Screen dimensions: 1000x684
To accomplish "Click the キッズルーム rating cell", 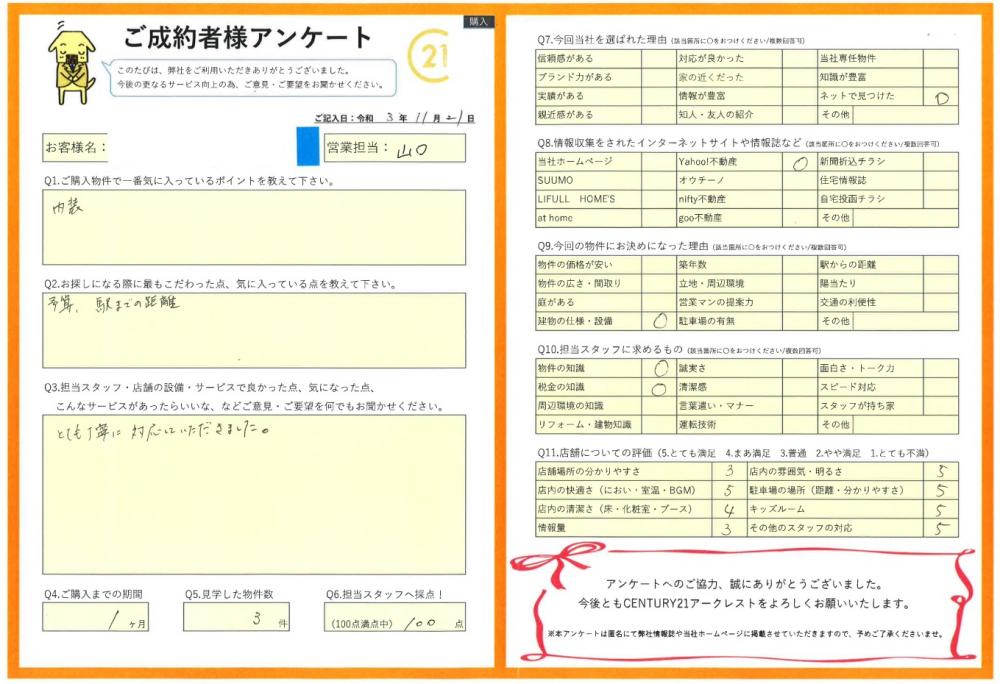I will 940,510.
